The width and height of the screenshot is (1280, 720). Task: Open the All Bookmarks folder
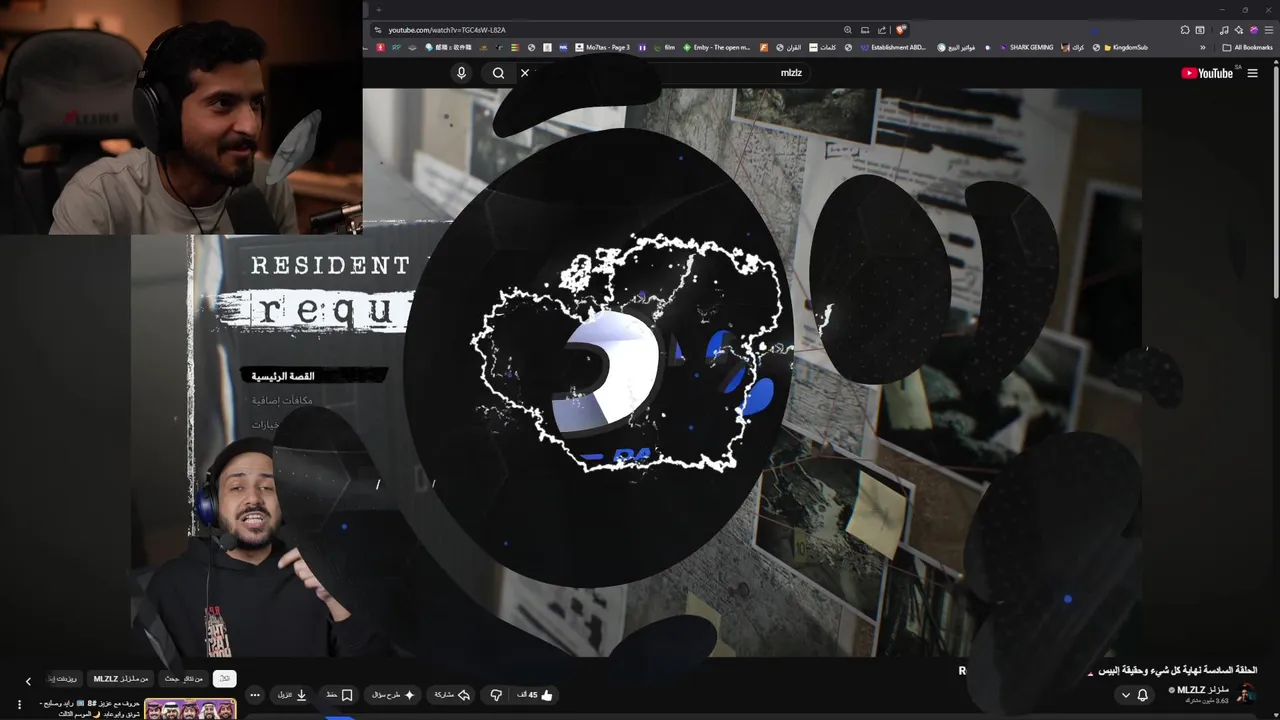[1247, 47]
